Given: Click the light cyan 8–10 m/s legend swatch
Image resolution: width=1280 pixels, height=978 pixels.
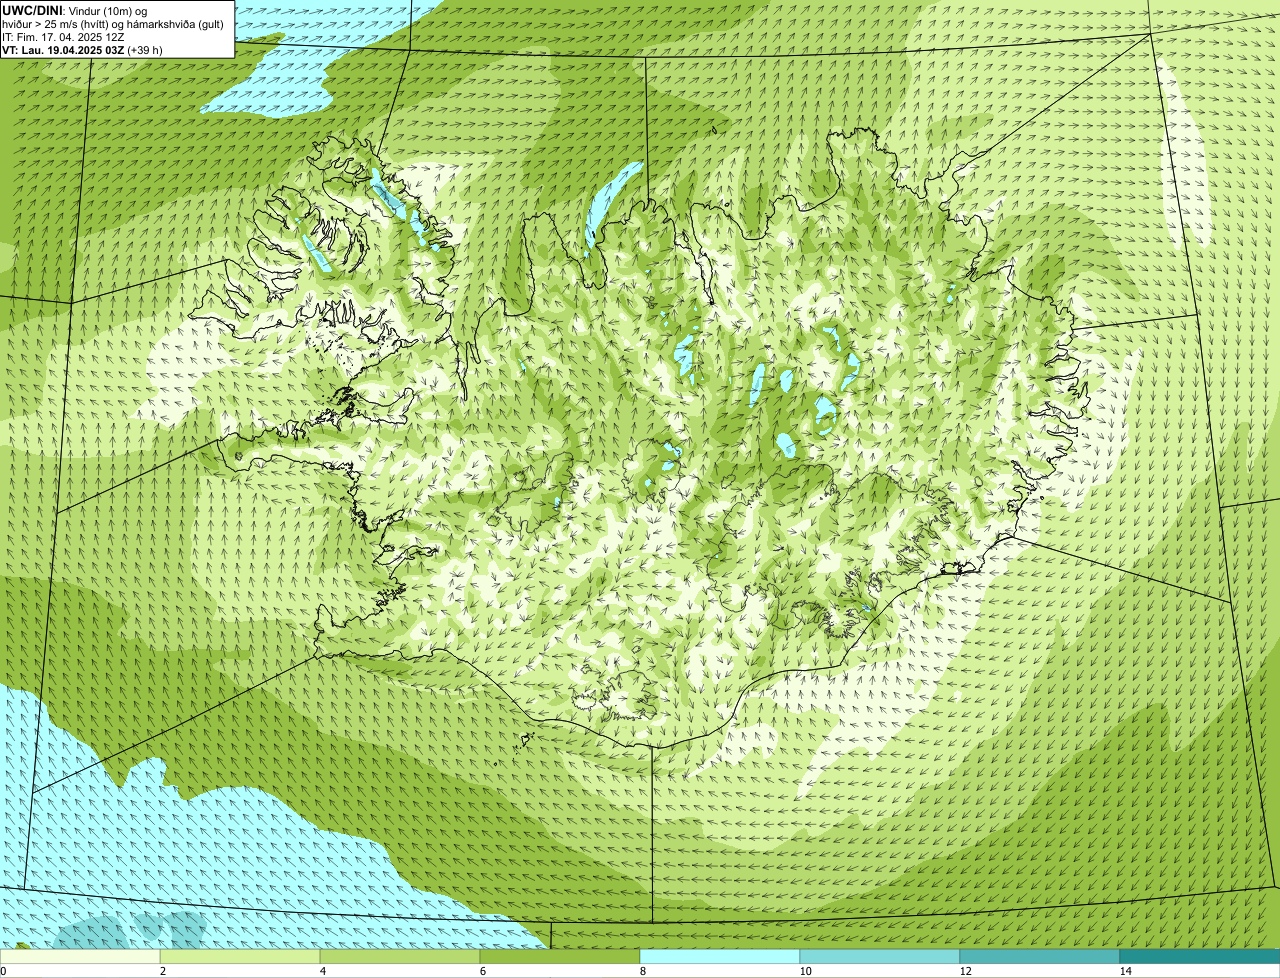Looking at the screenshot, I should pos(720,956).
